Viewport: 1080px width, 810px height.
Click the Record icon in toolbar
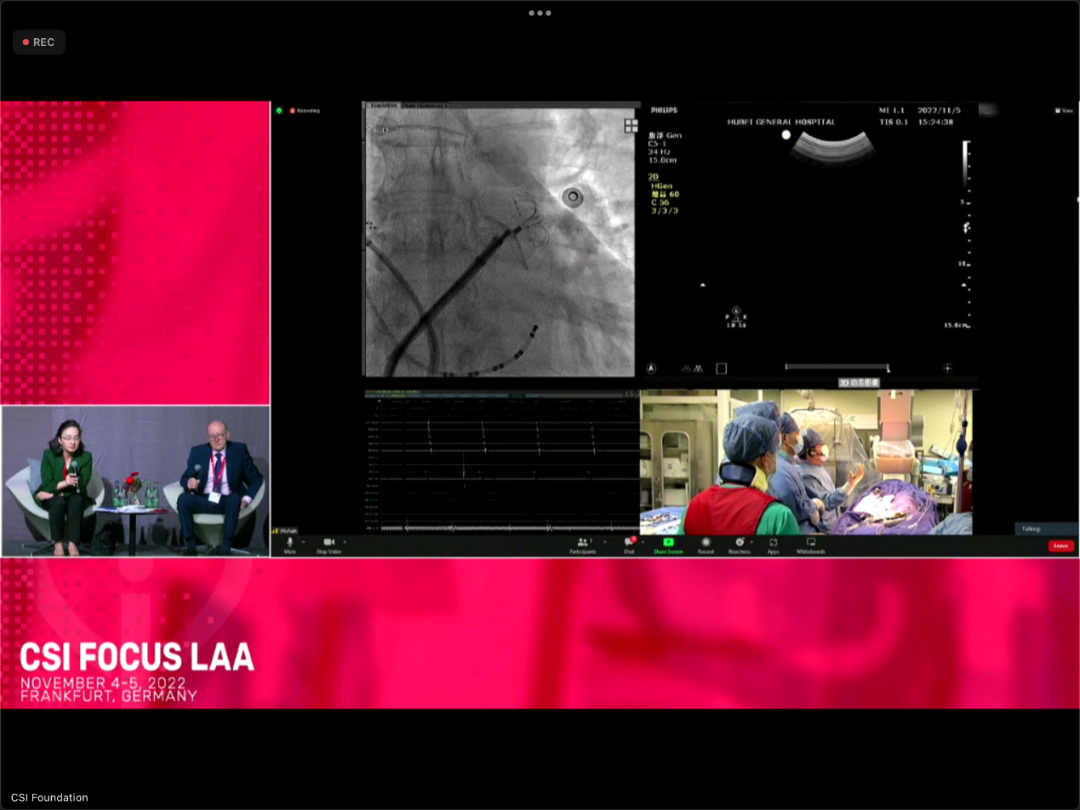pos(706,542)
